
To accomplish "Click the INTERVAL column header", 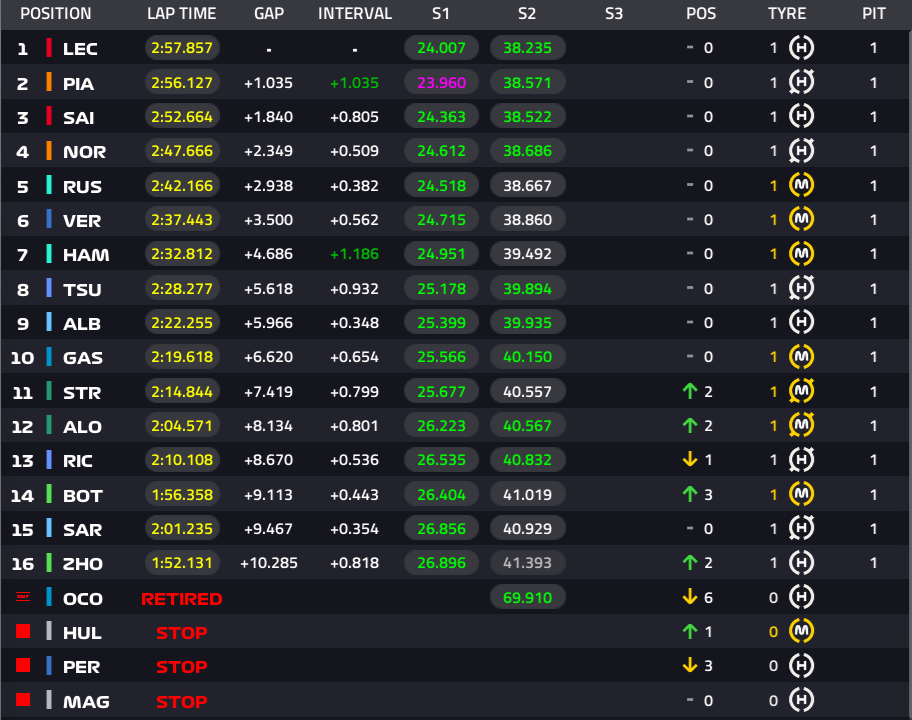I will click(x=355, y=13).
